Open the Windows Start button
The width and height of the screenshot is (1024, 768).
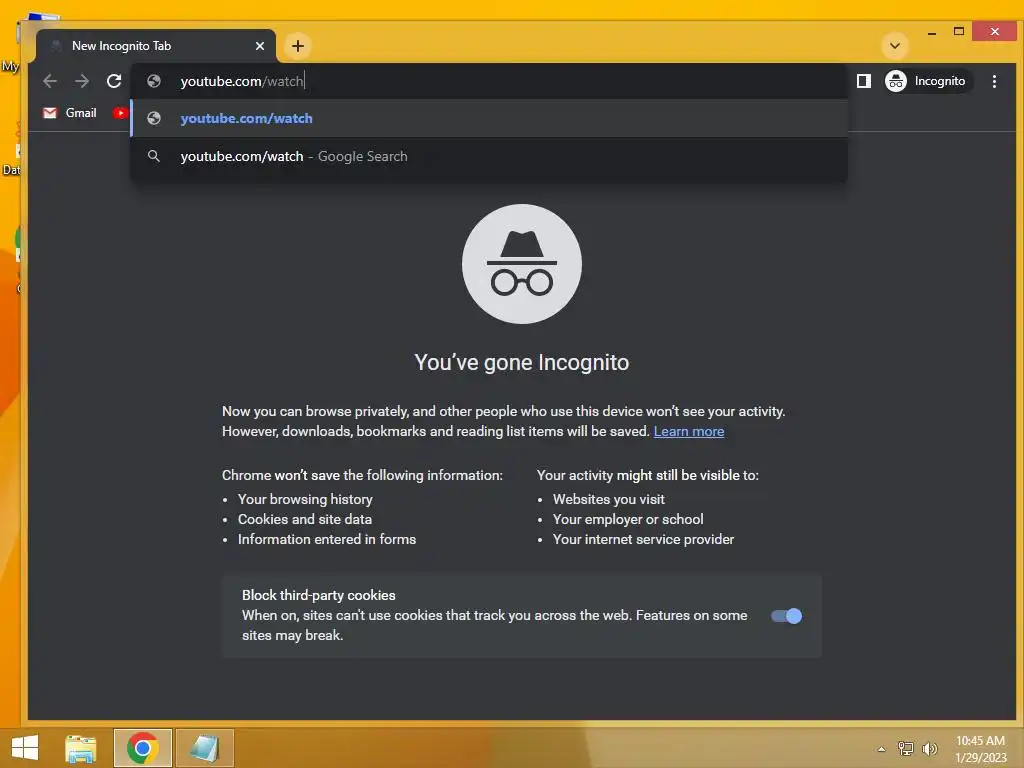pyautogui.click(x=25, y=748)
